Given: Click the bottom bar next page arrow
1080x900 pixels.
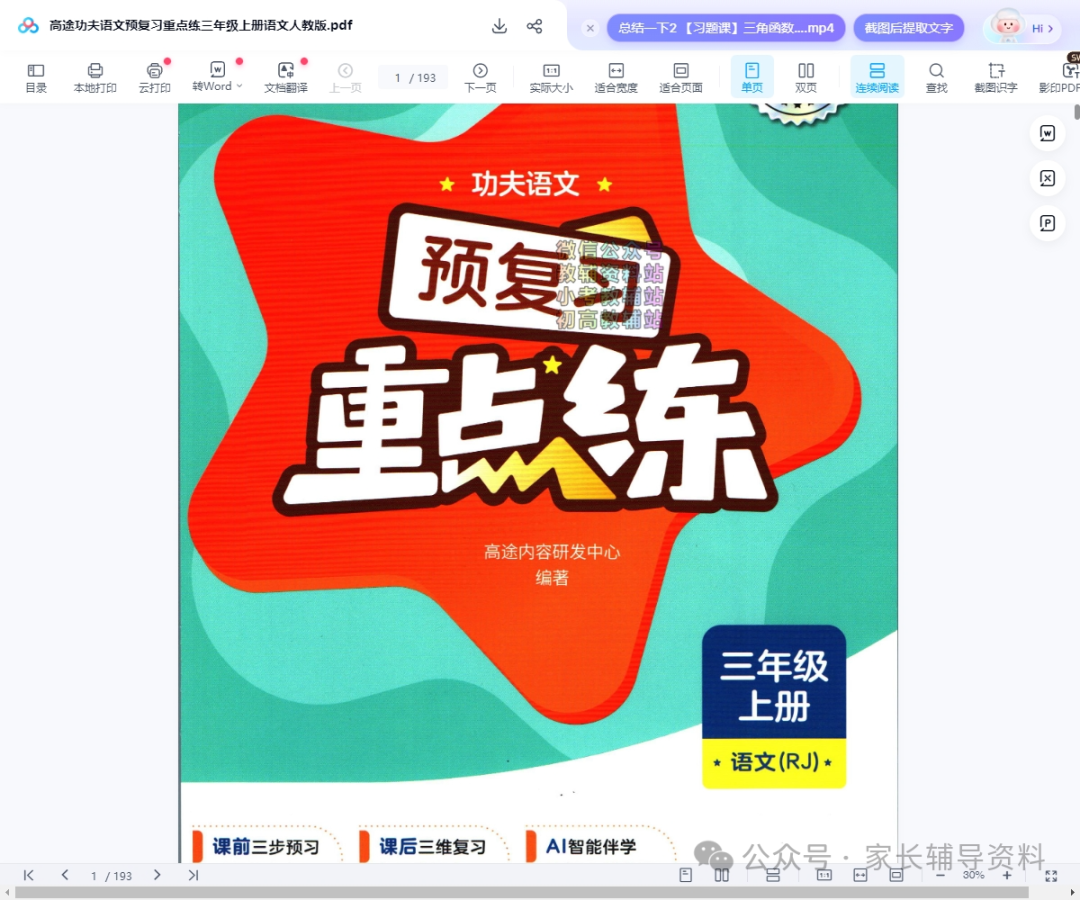Looking at the screenshot, I should (x=157, y=875).
